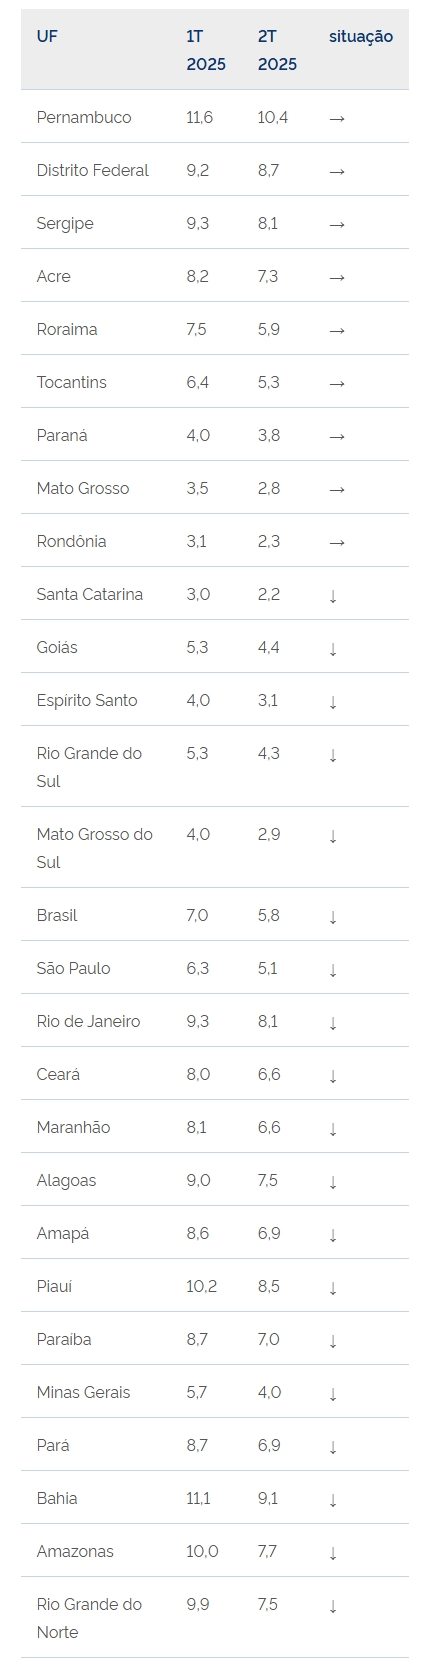Select the Distrito Federal row name

pos(92,170)
